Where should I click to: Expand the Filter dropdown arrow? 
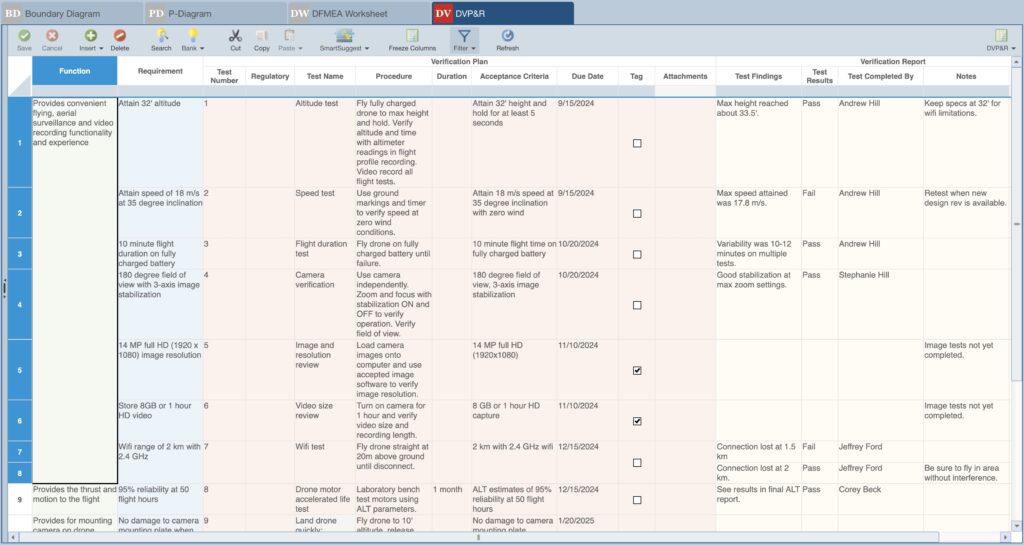473,48
